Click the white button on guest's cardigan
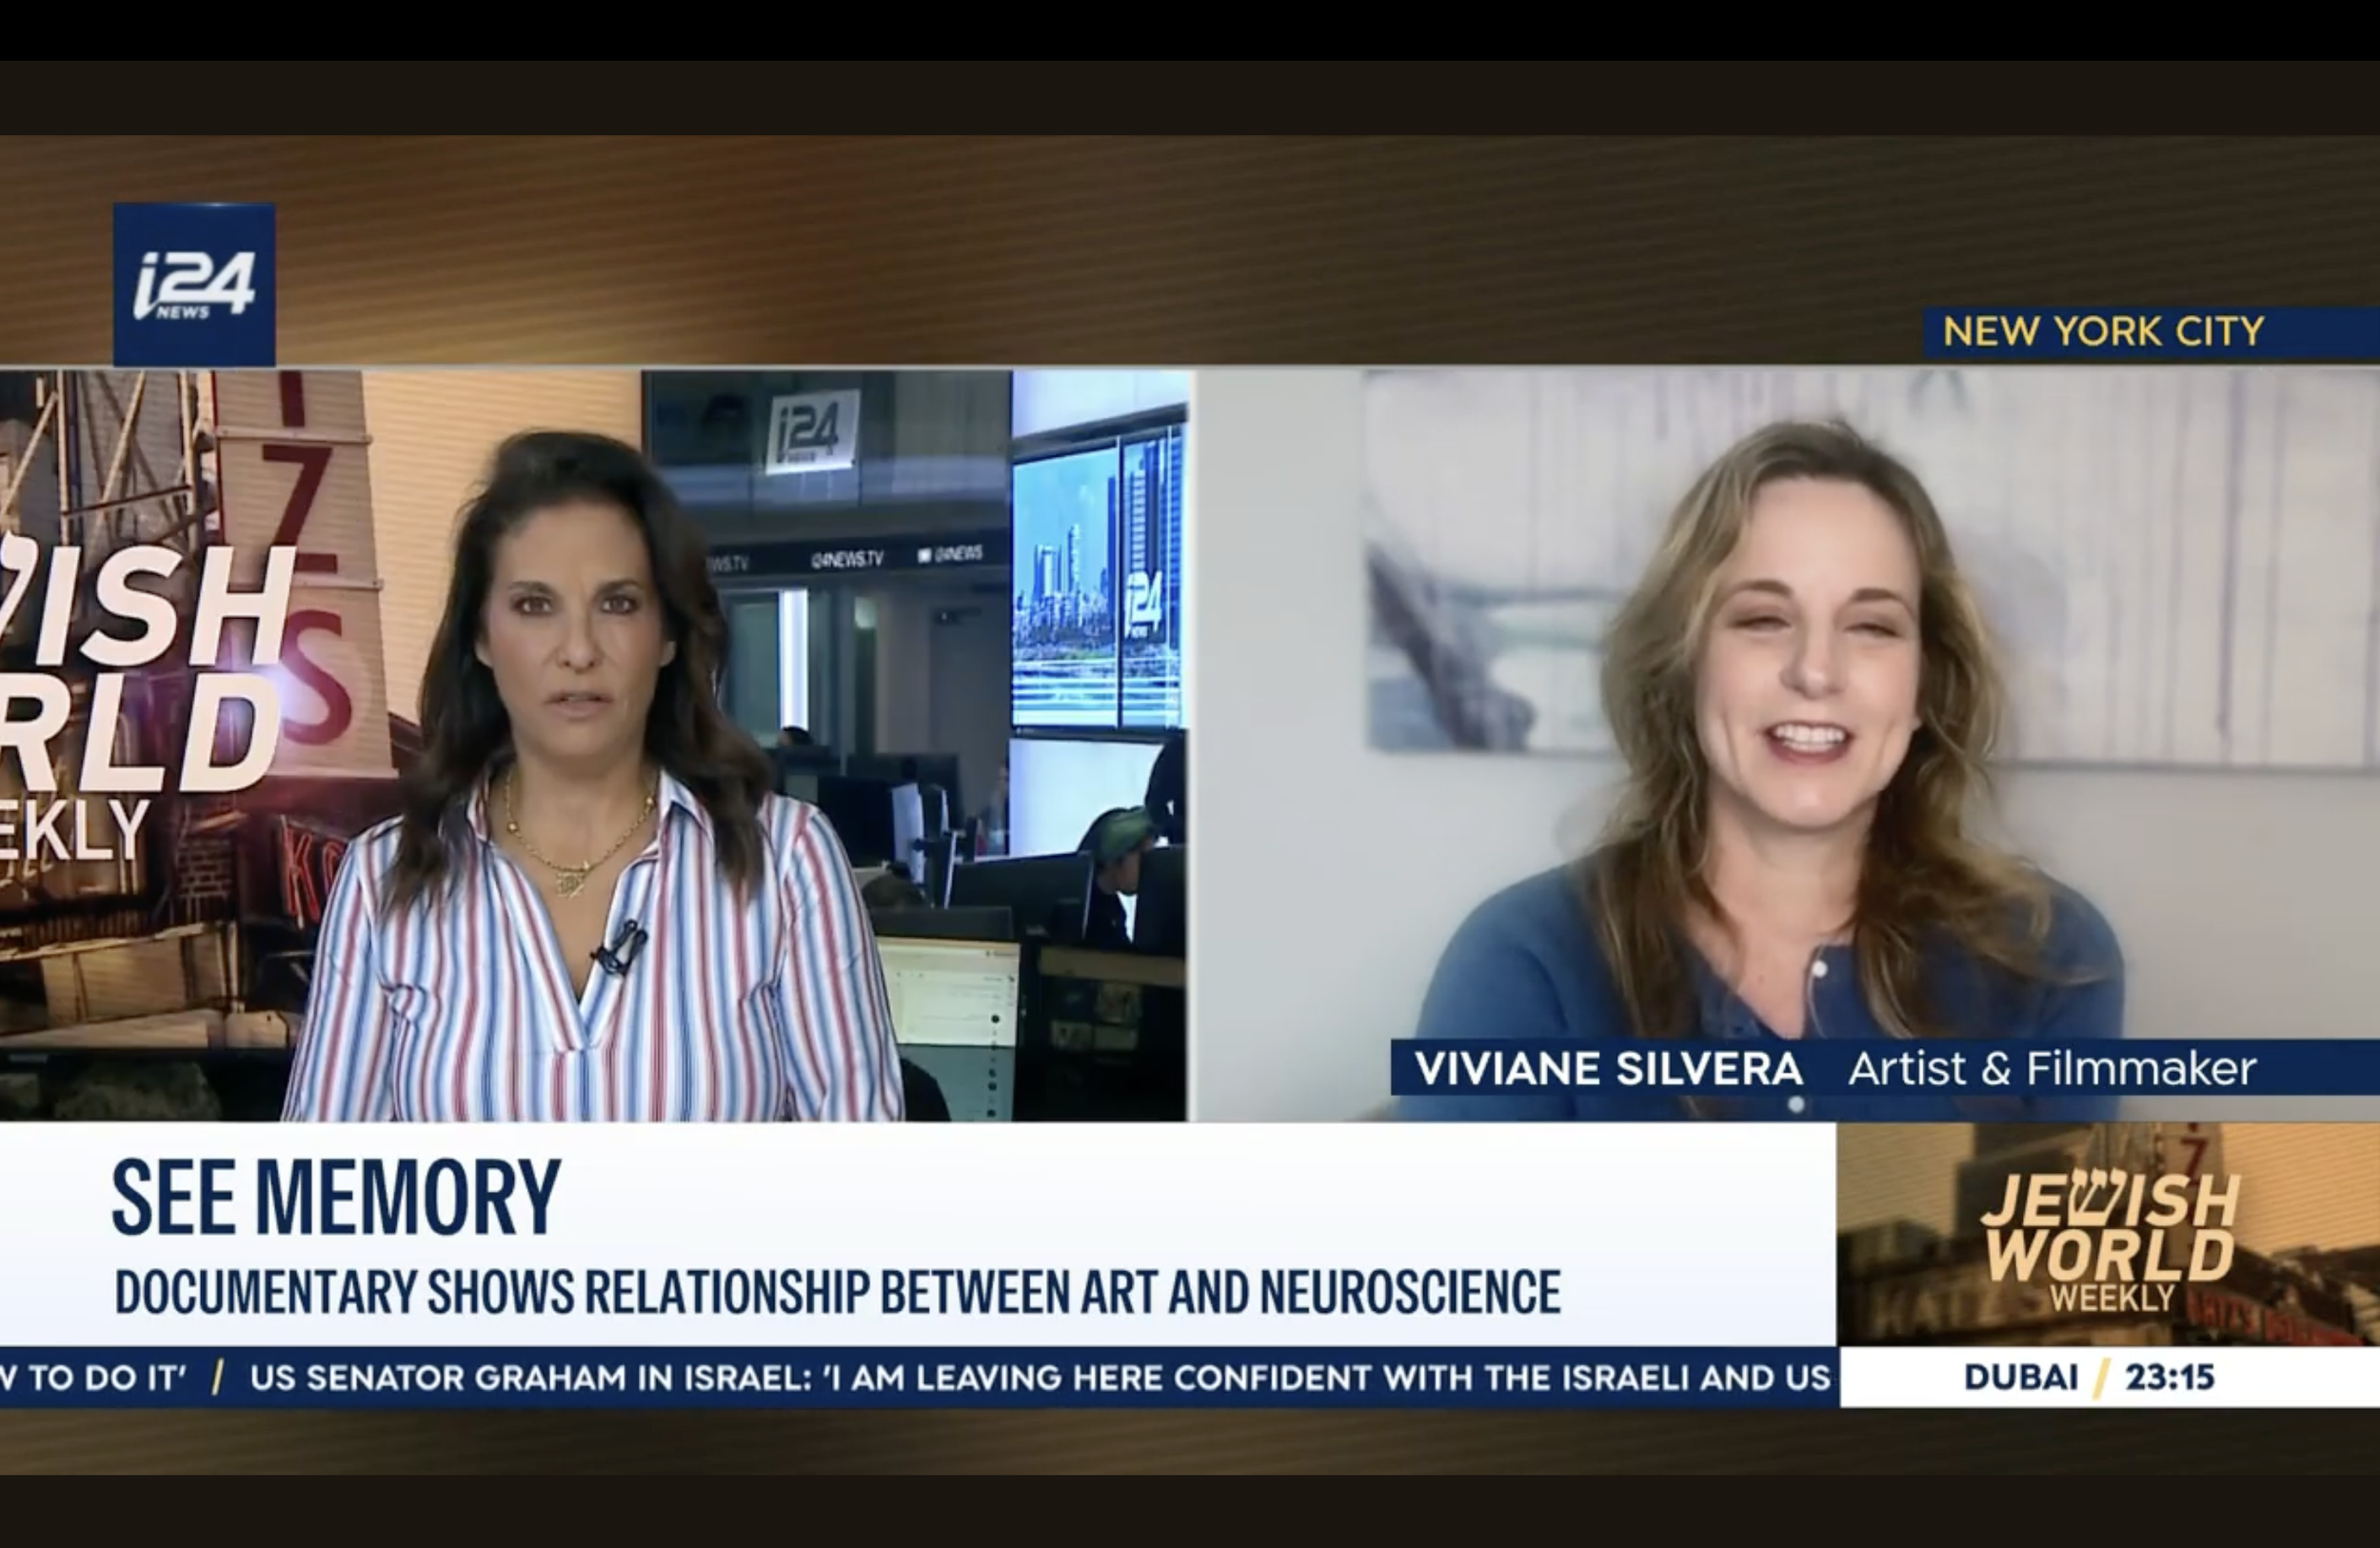This screenshot has height=1548, width=2380. coord(1819,968)
